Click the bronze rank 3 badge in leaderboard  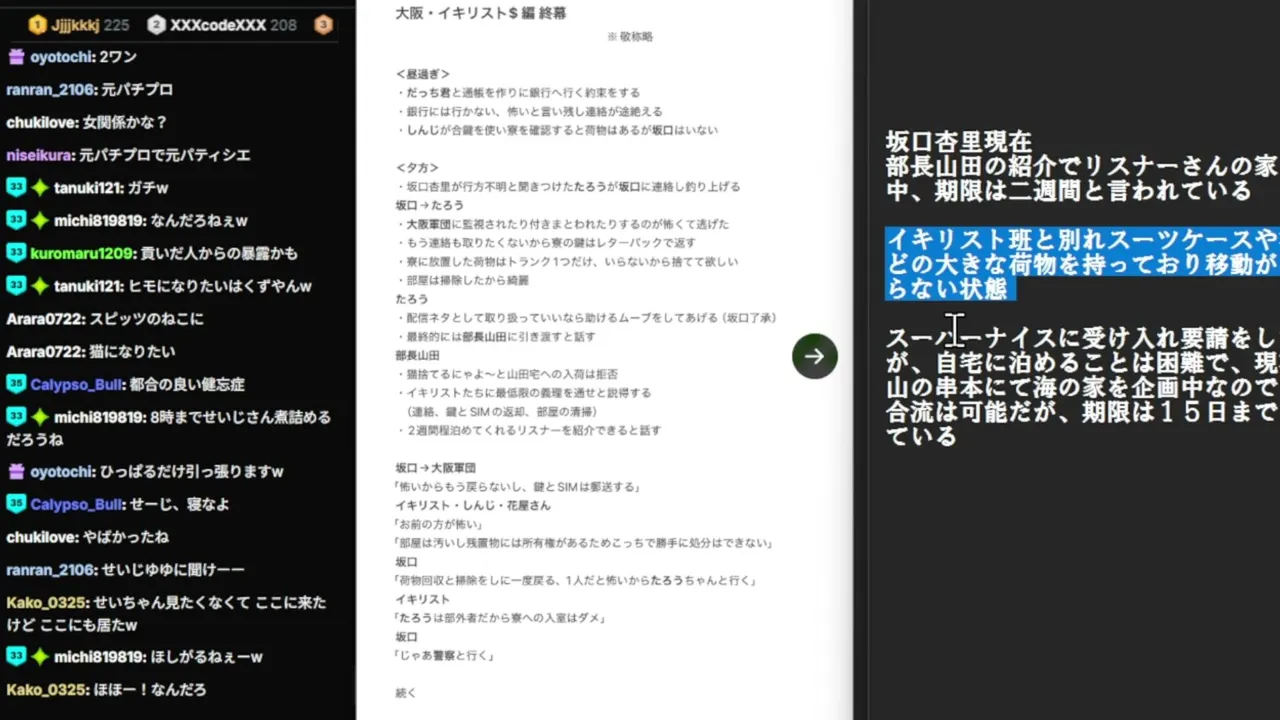point(323,25)
